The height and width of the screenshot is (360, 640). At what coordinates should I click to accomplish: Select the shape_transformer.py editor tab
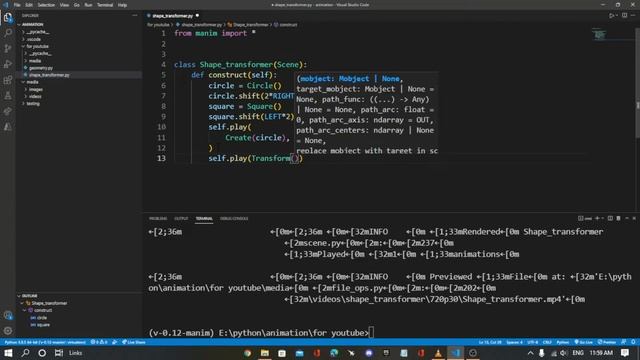click(173, 16)
